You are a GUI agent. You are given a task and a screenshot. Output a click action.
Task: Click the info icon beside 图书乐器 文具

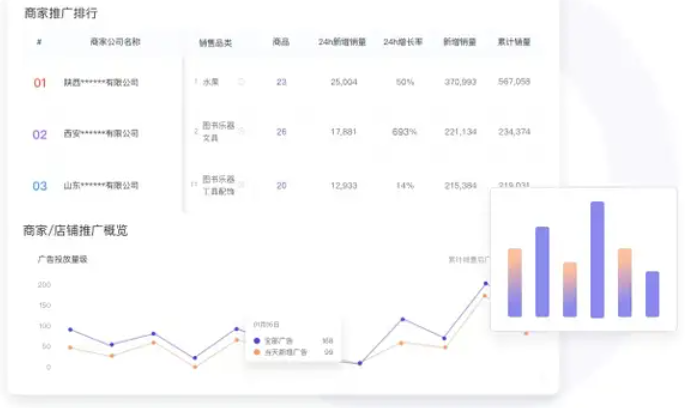tap(241, 131)
